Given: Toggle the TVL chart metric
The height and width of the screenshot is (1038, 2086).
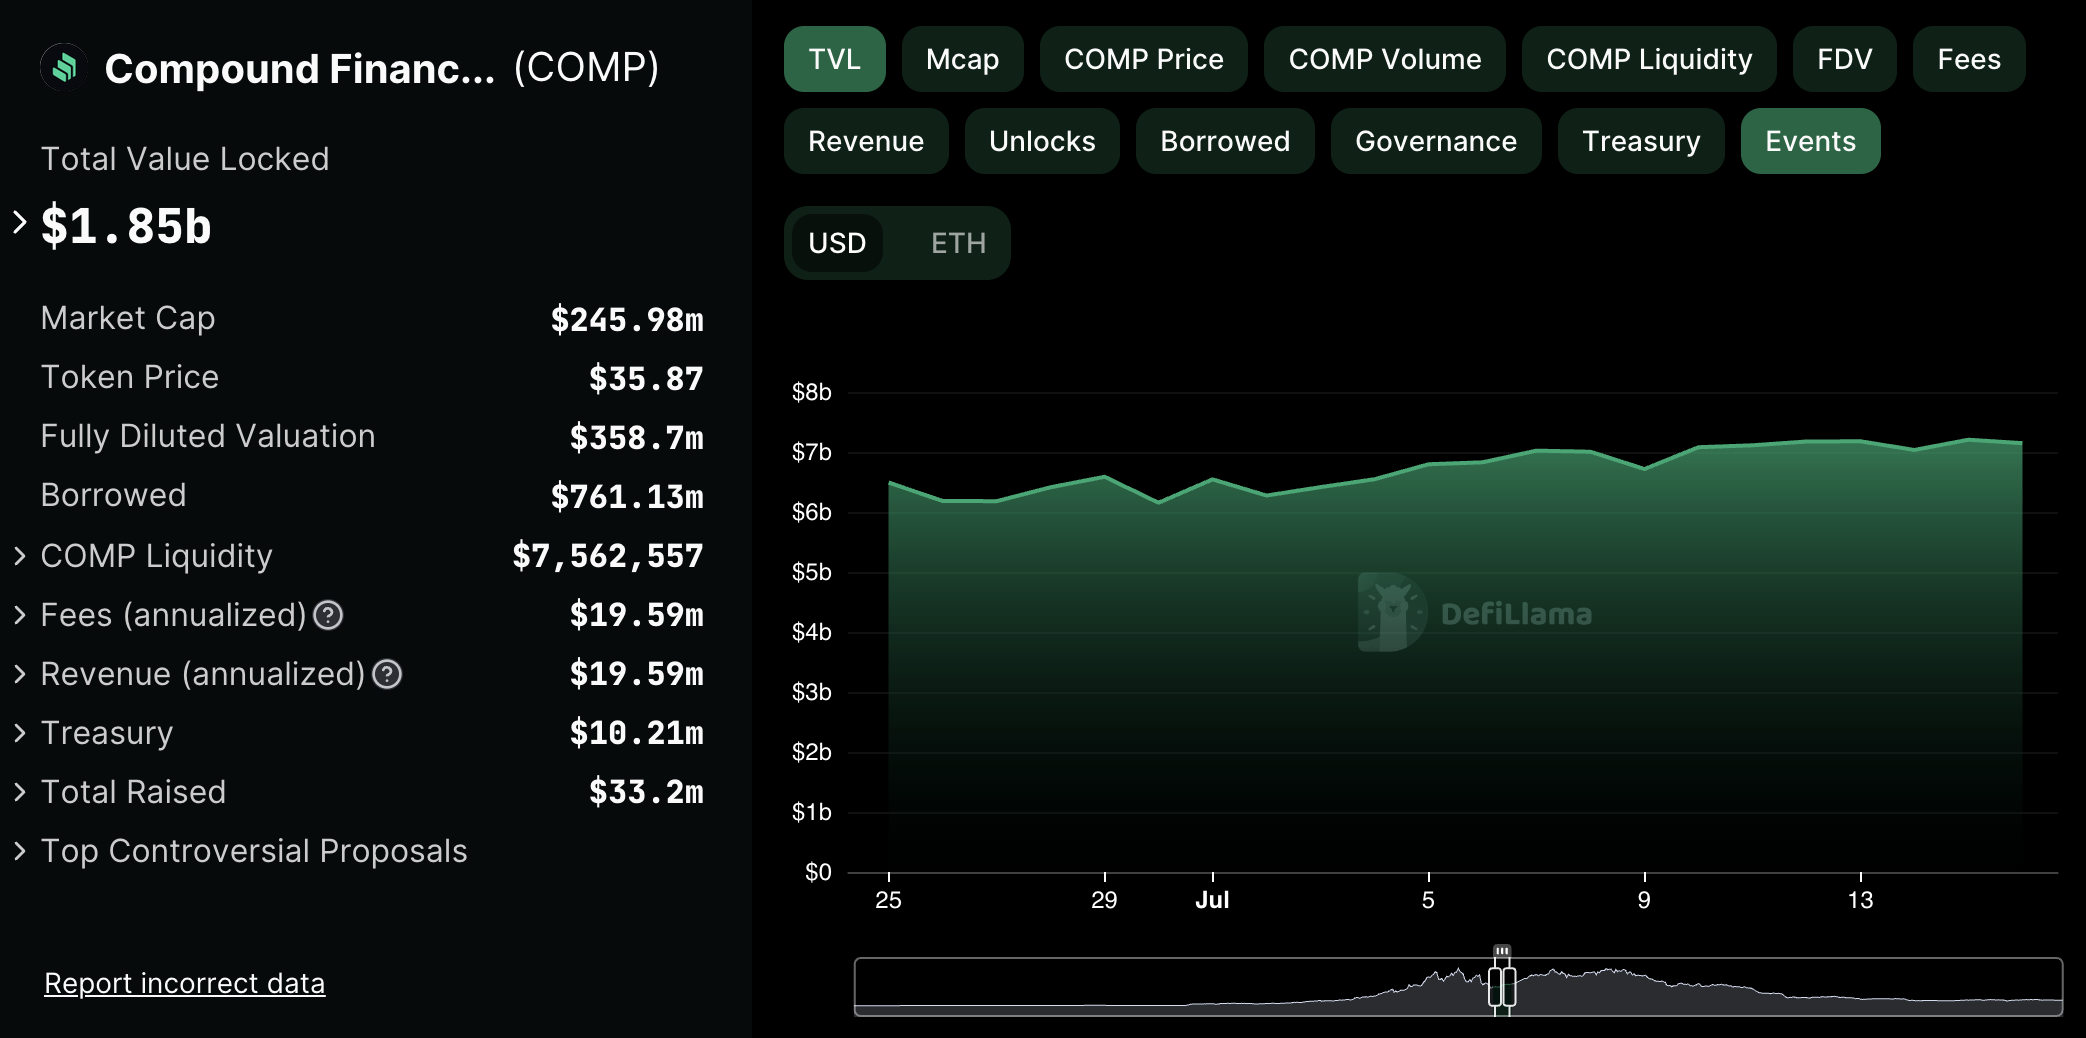Looking at the screenshot, I should 834,59.
